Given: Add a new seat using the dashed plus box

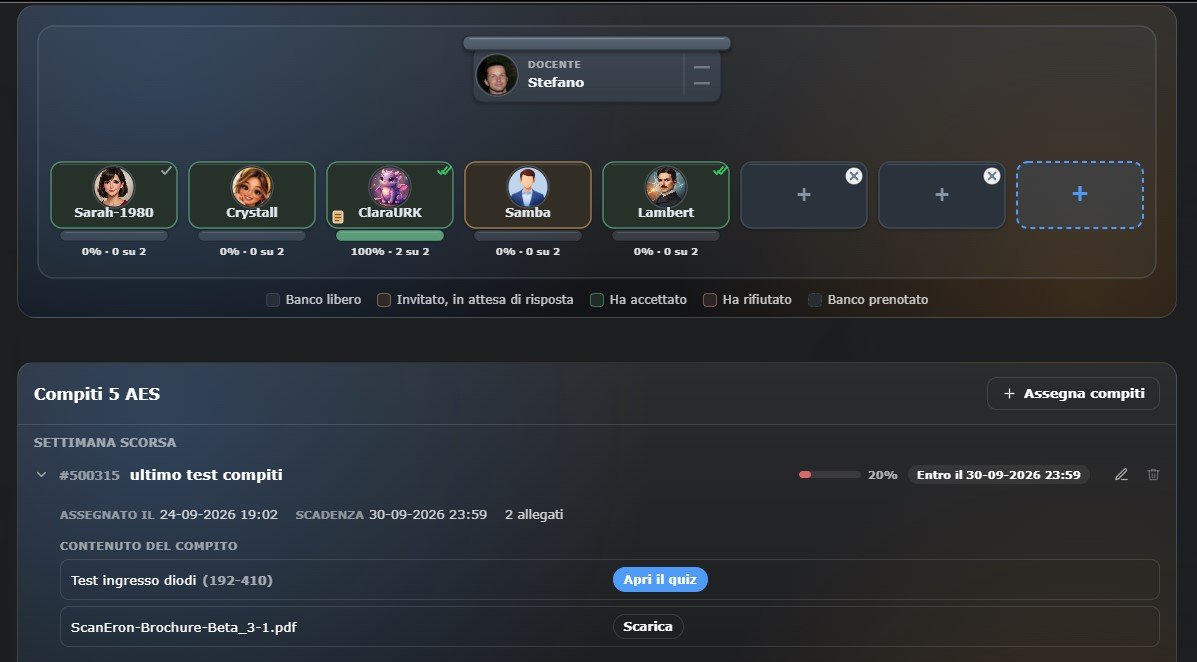Looking at the screenshot, I should click(x=1079, y=194).
